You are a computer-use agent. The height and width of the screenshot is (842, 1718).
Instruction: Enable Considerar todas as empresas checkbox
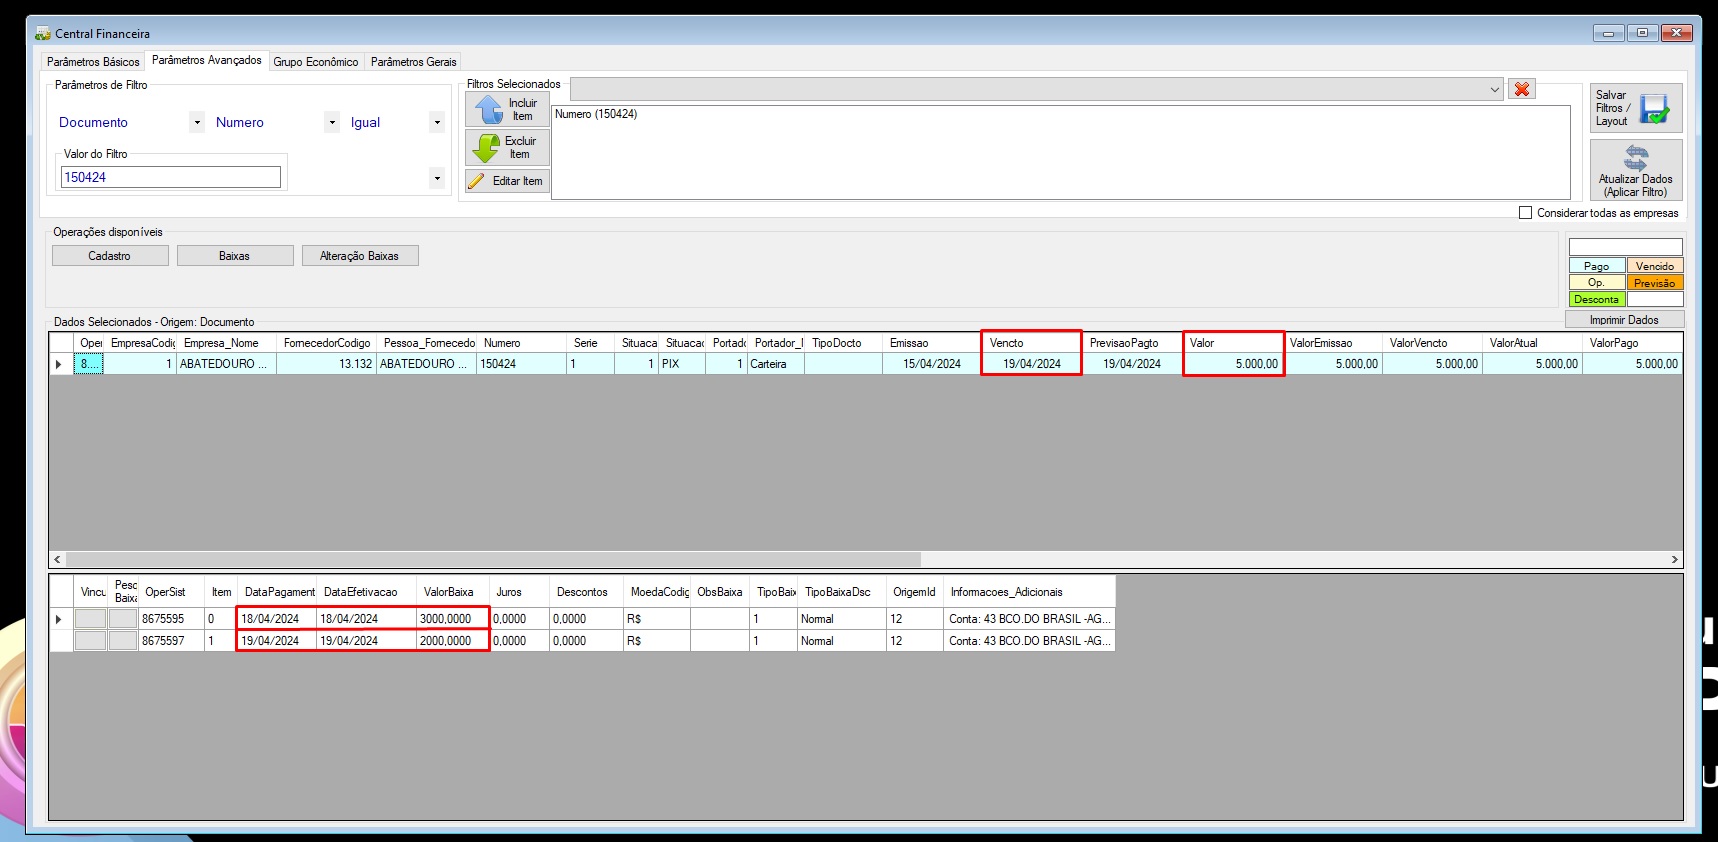point(1525,213)
